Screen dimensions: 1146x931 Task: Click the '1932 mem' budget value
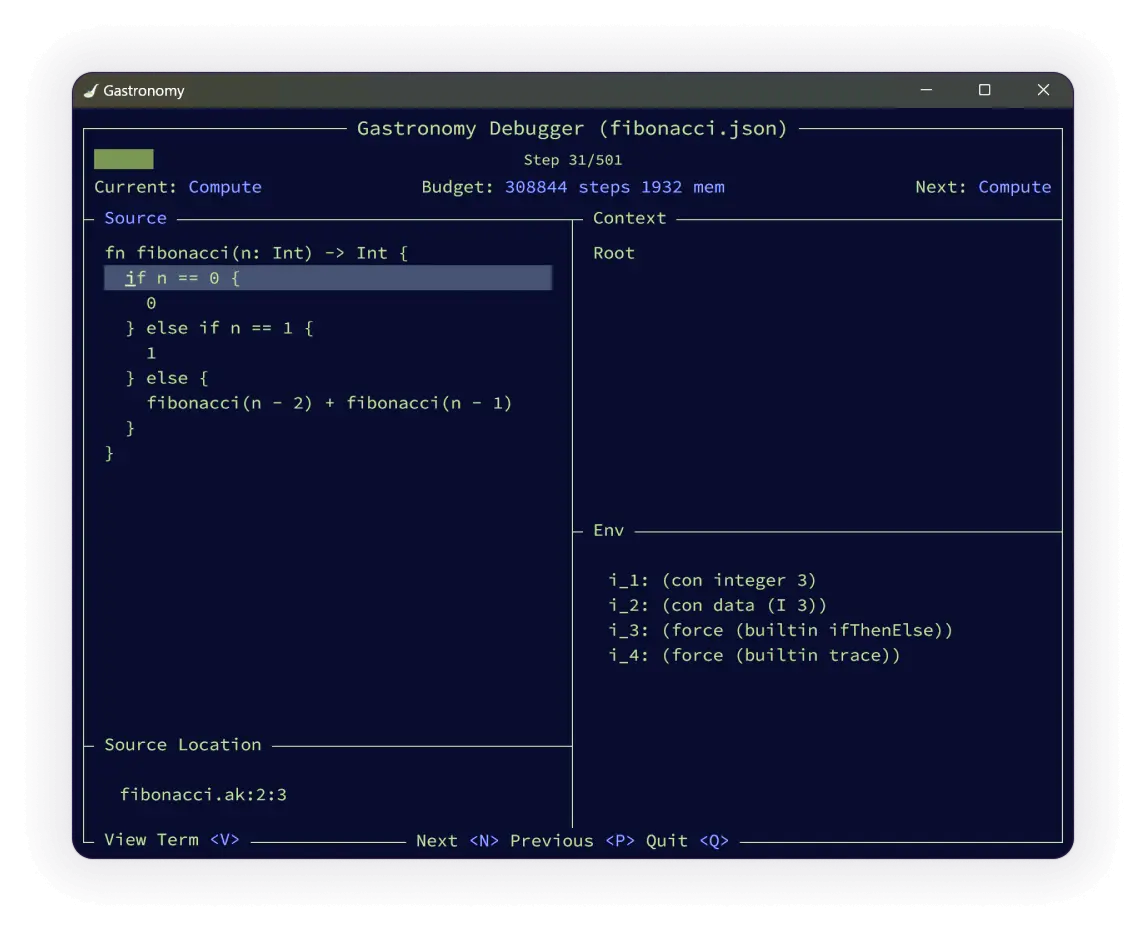coord(683,187)
